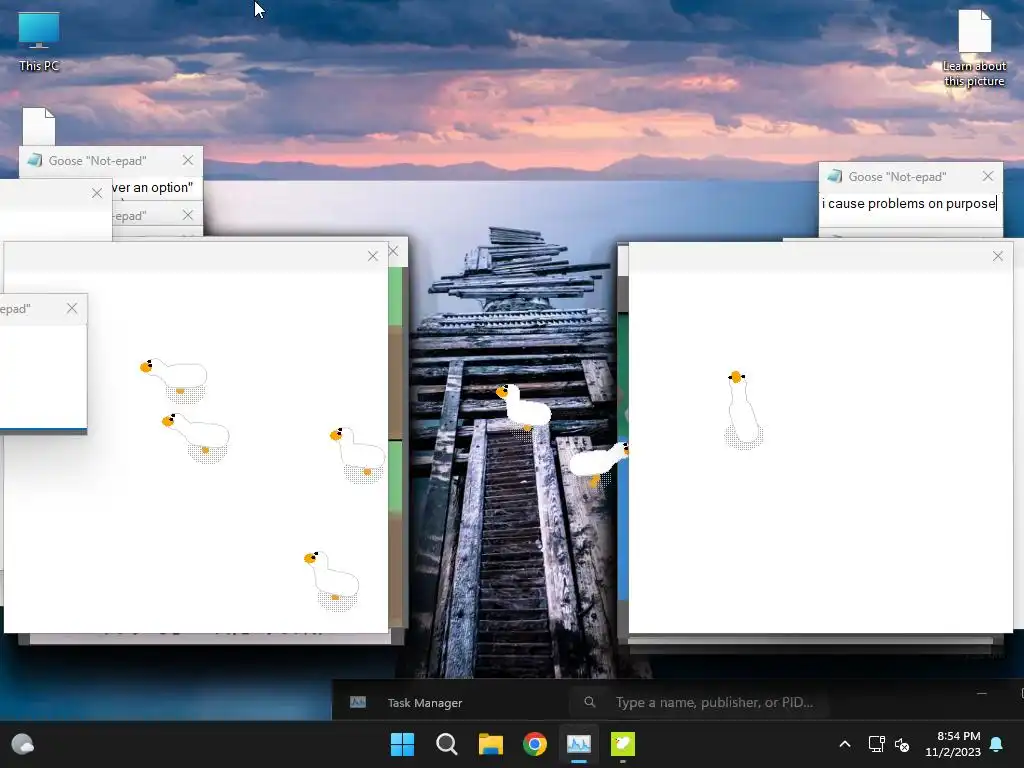The height and width of the screenshot is (768, 1024).
Task: Click the Task Manager search field
Action: tap(699, 702)
